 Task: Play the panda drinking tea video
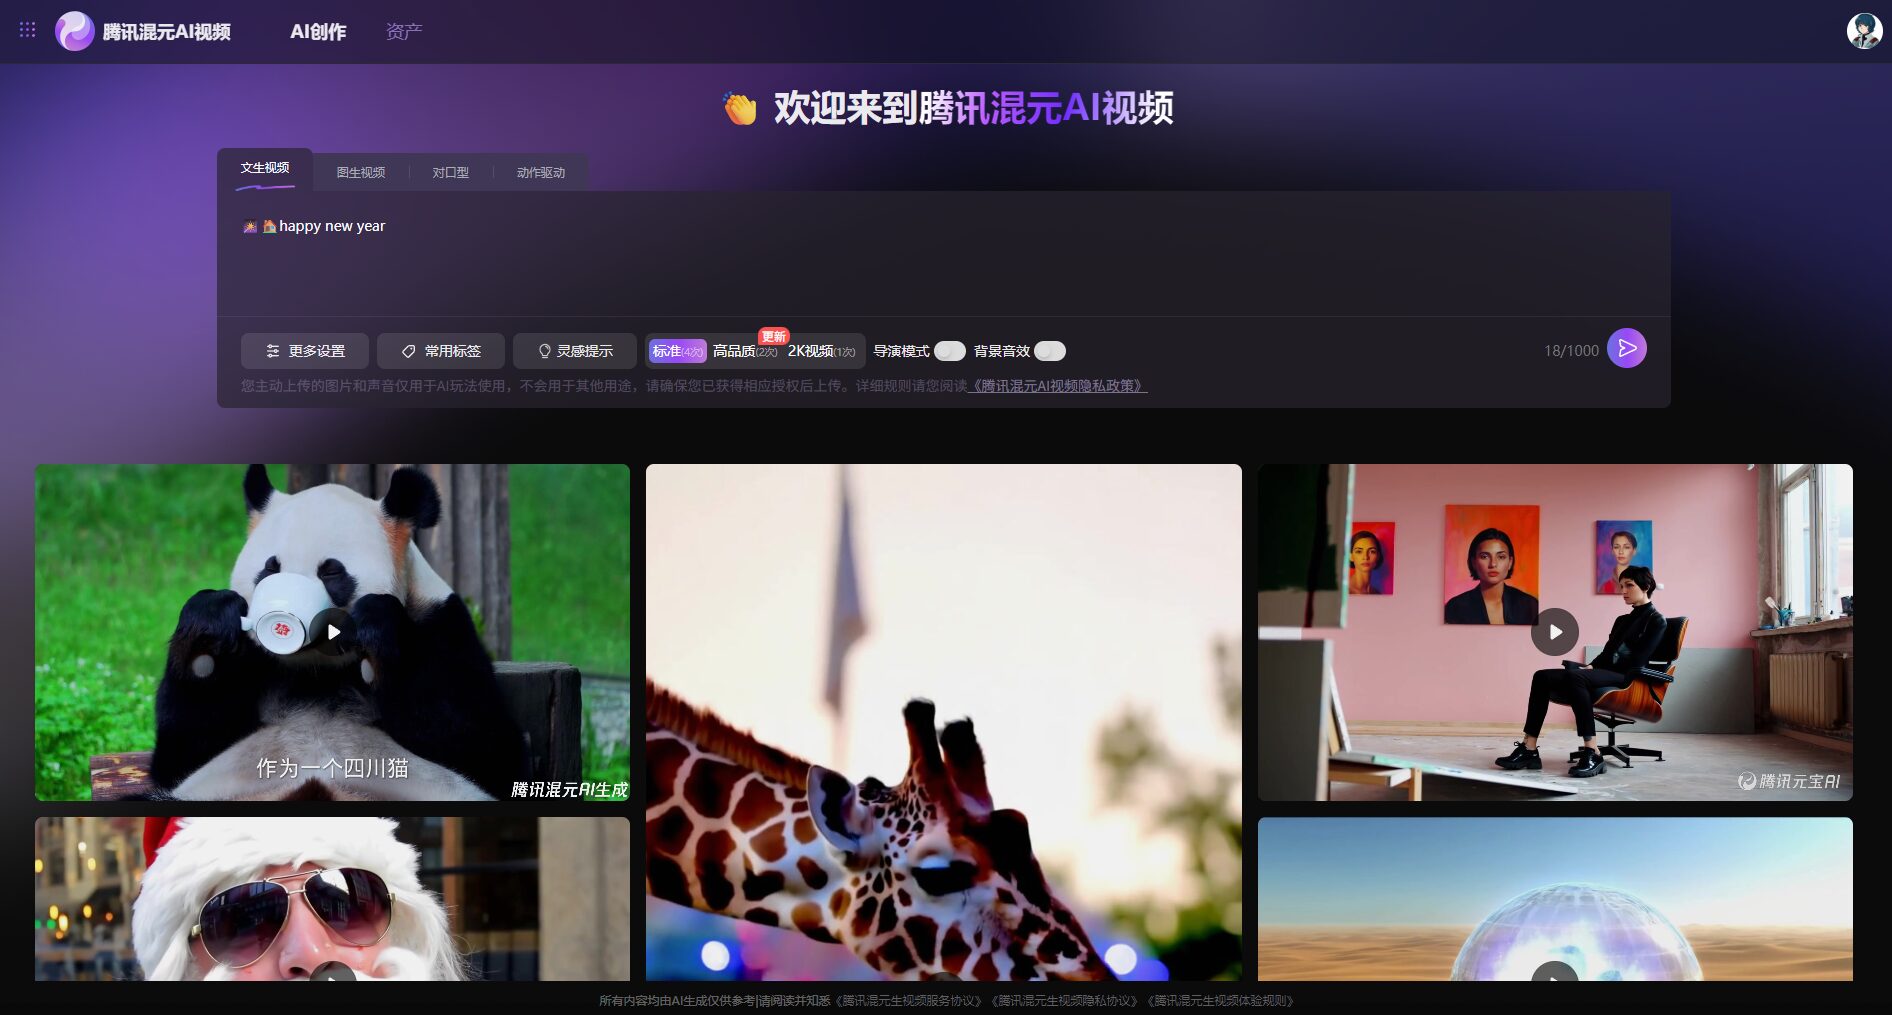click(333, 632)
